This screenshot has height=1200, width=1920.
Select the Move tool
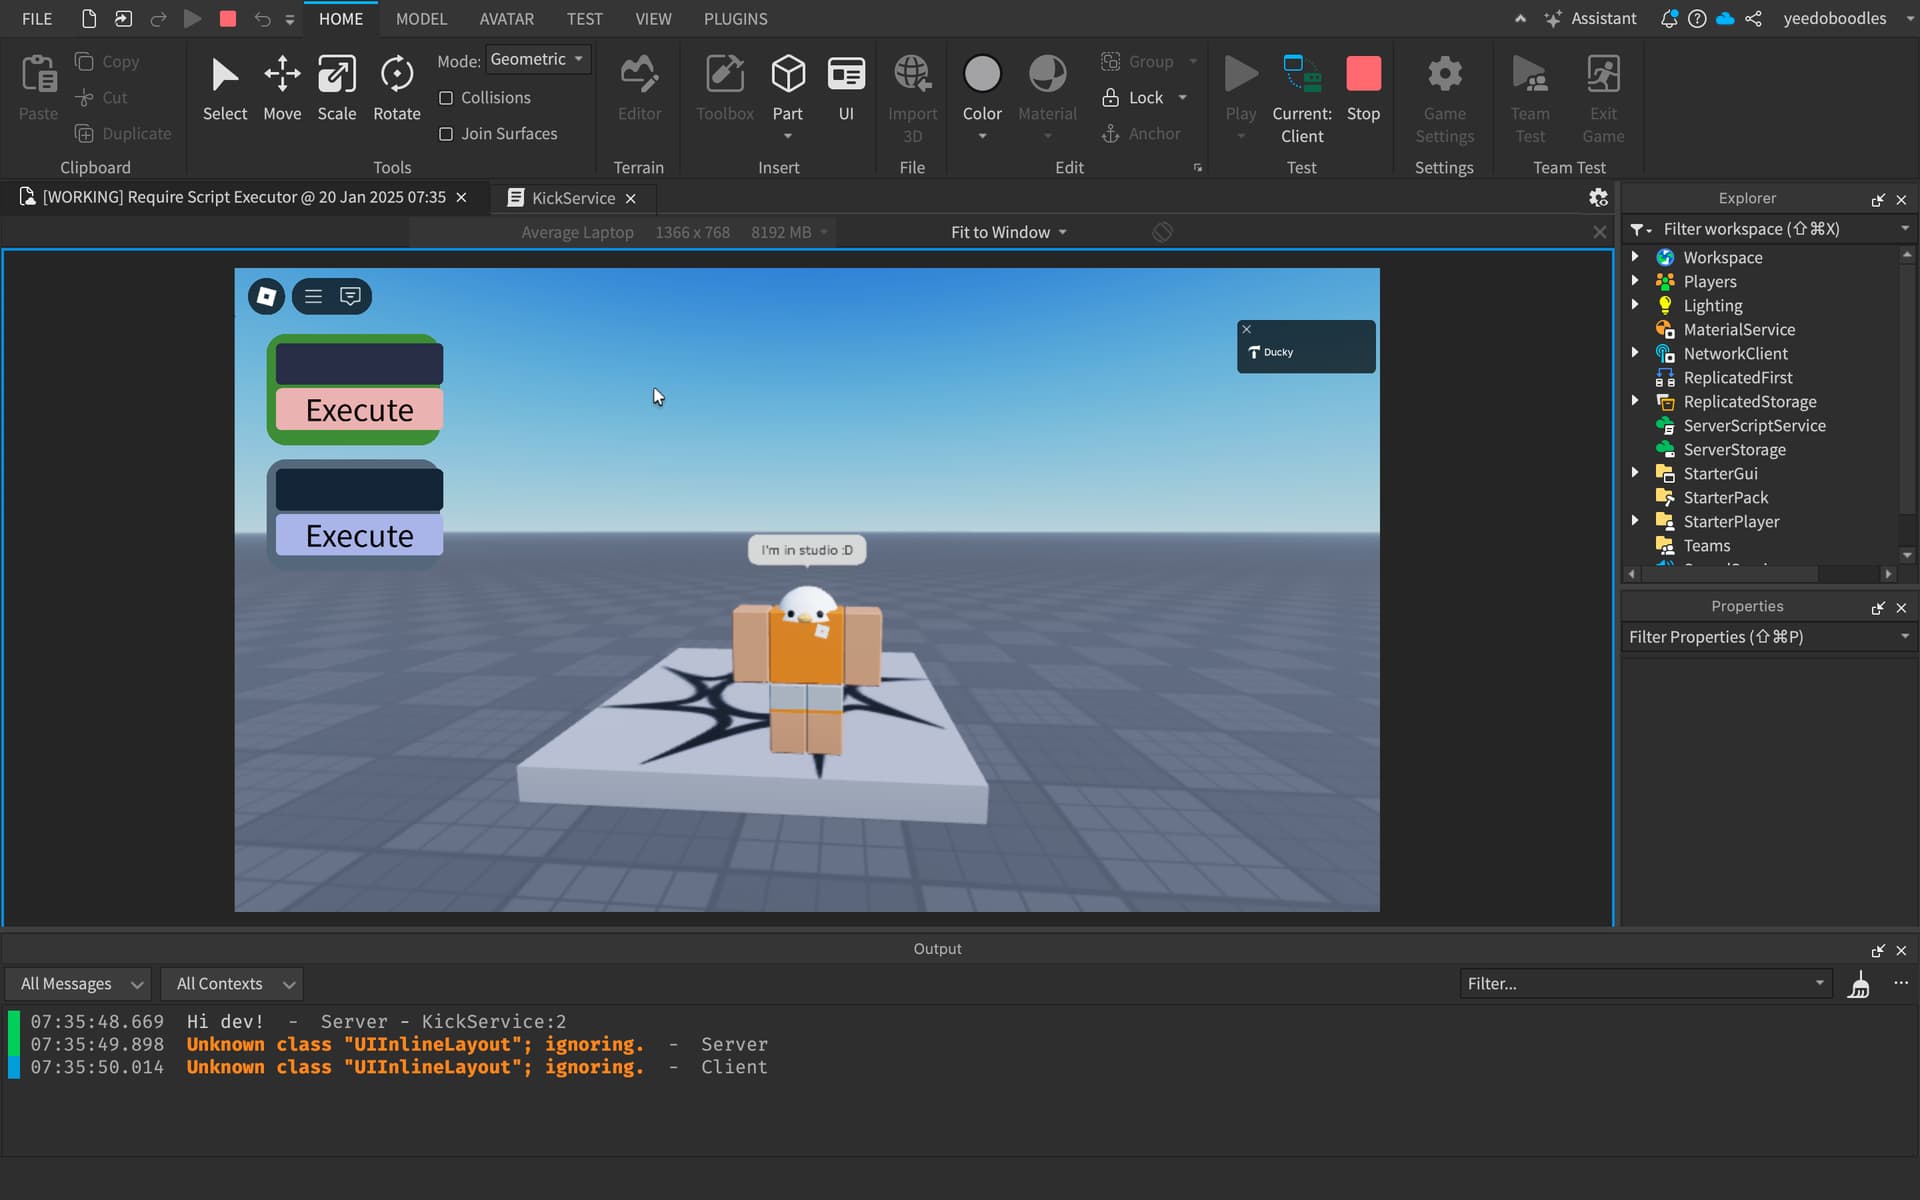pos(282,90)
